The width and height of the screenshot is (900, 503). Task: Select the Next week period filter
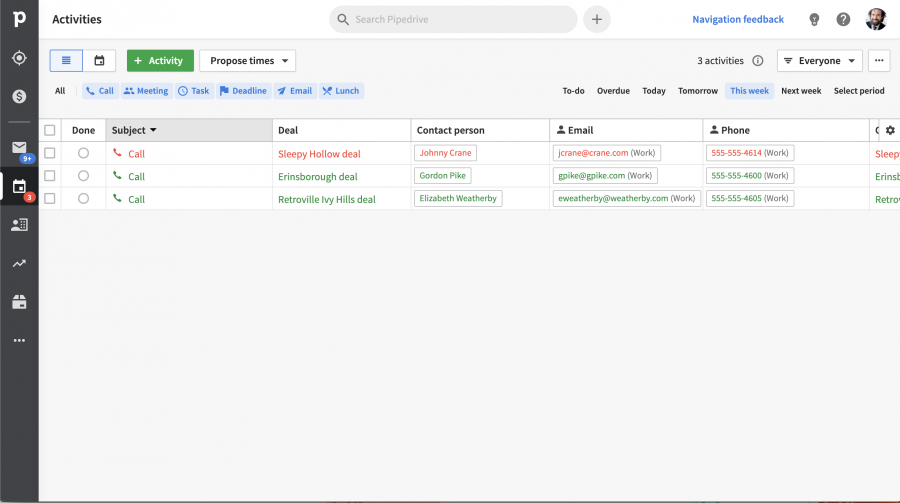point(801,91)
